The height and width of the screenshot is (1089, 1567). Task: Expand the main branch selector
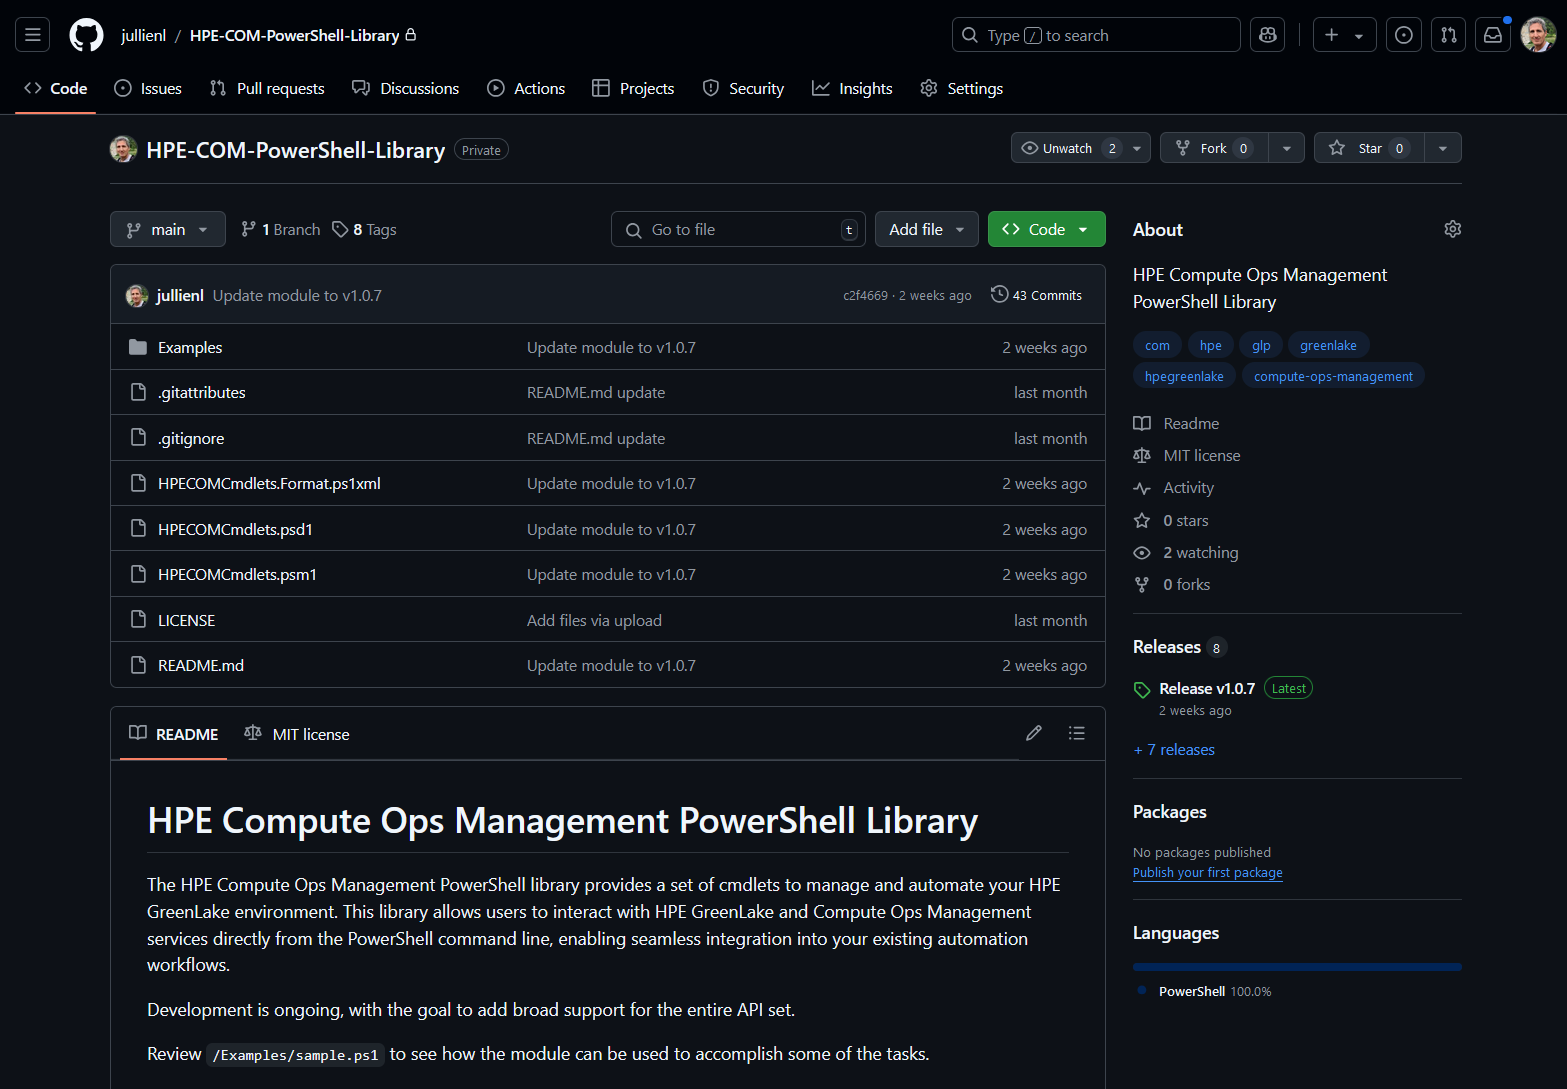[167, 229]
